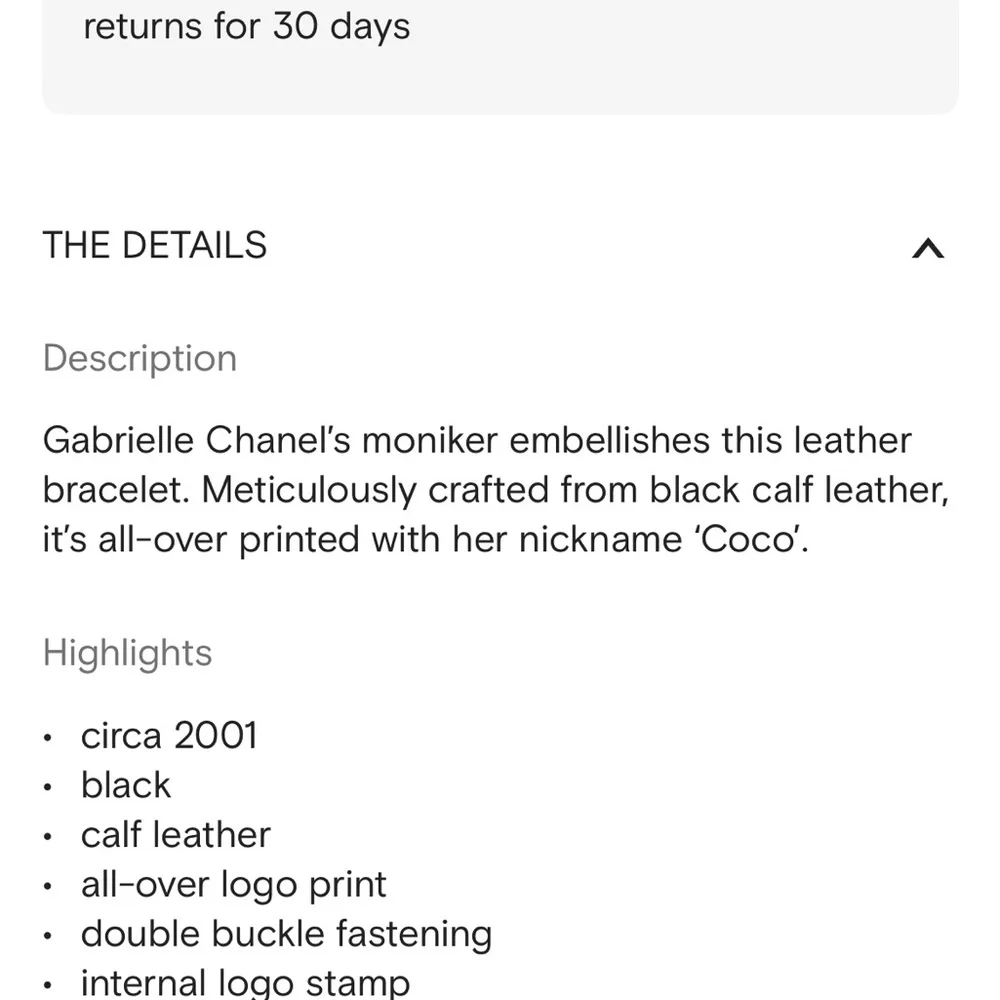Click the 'calf leather' highlight item
Viewport: 1000px width, 1000px height.
tap(176, 835)
